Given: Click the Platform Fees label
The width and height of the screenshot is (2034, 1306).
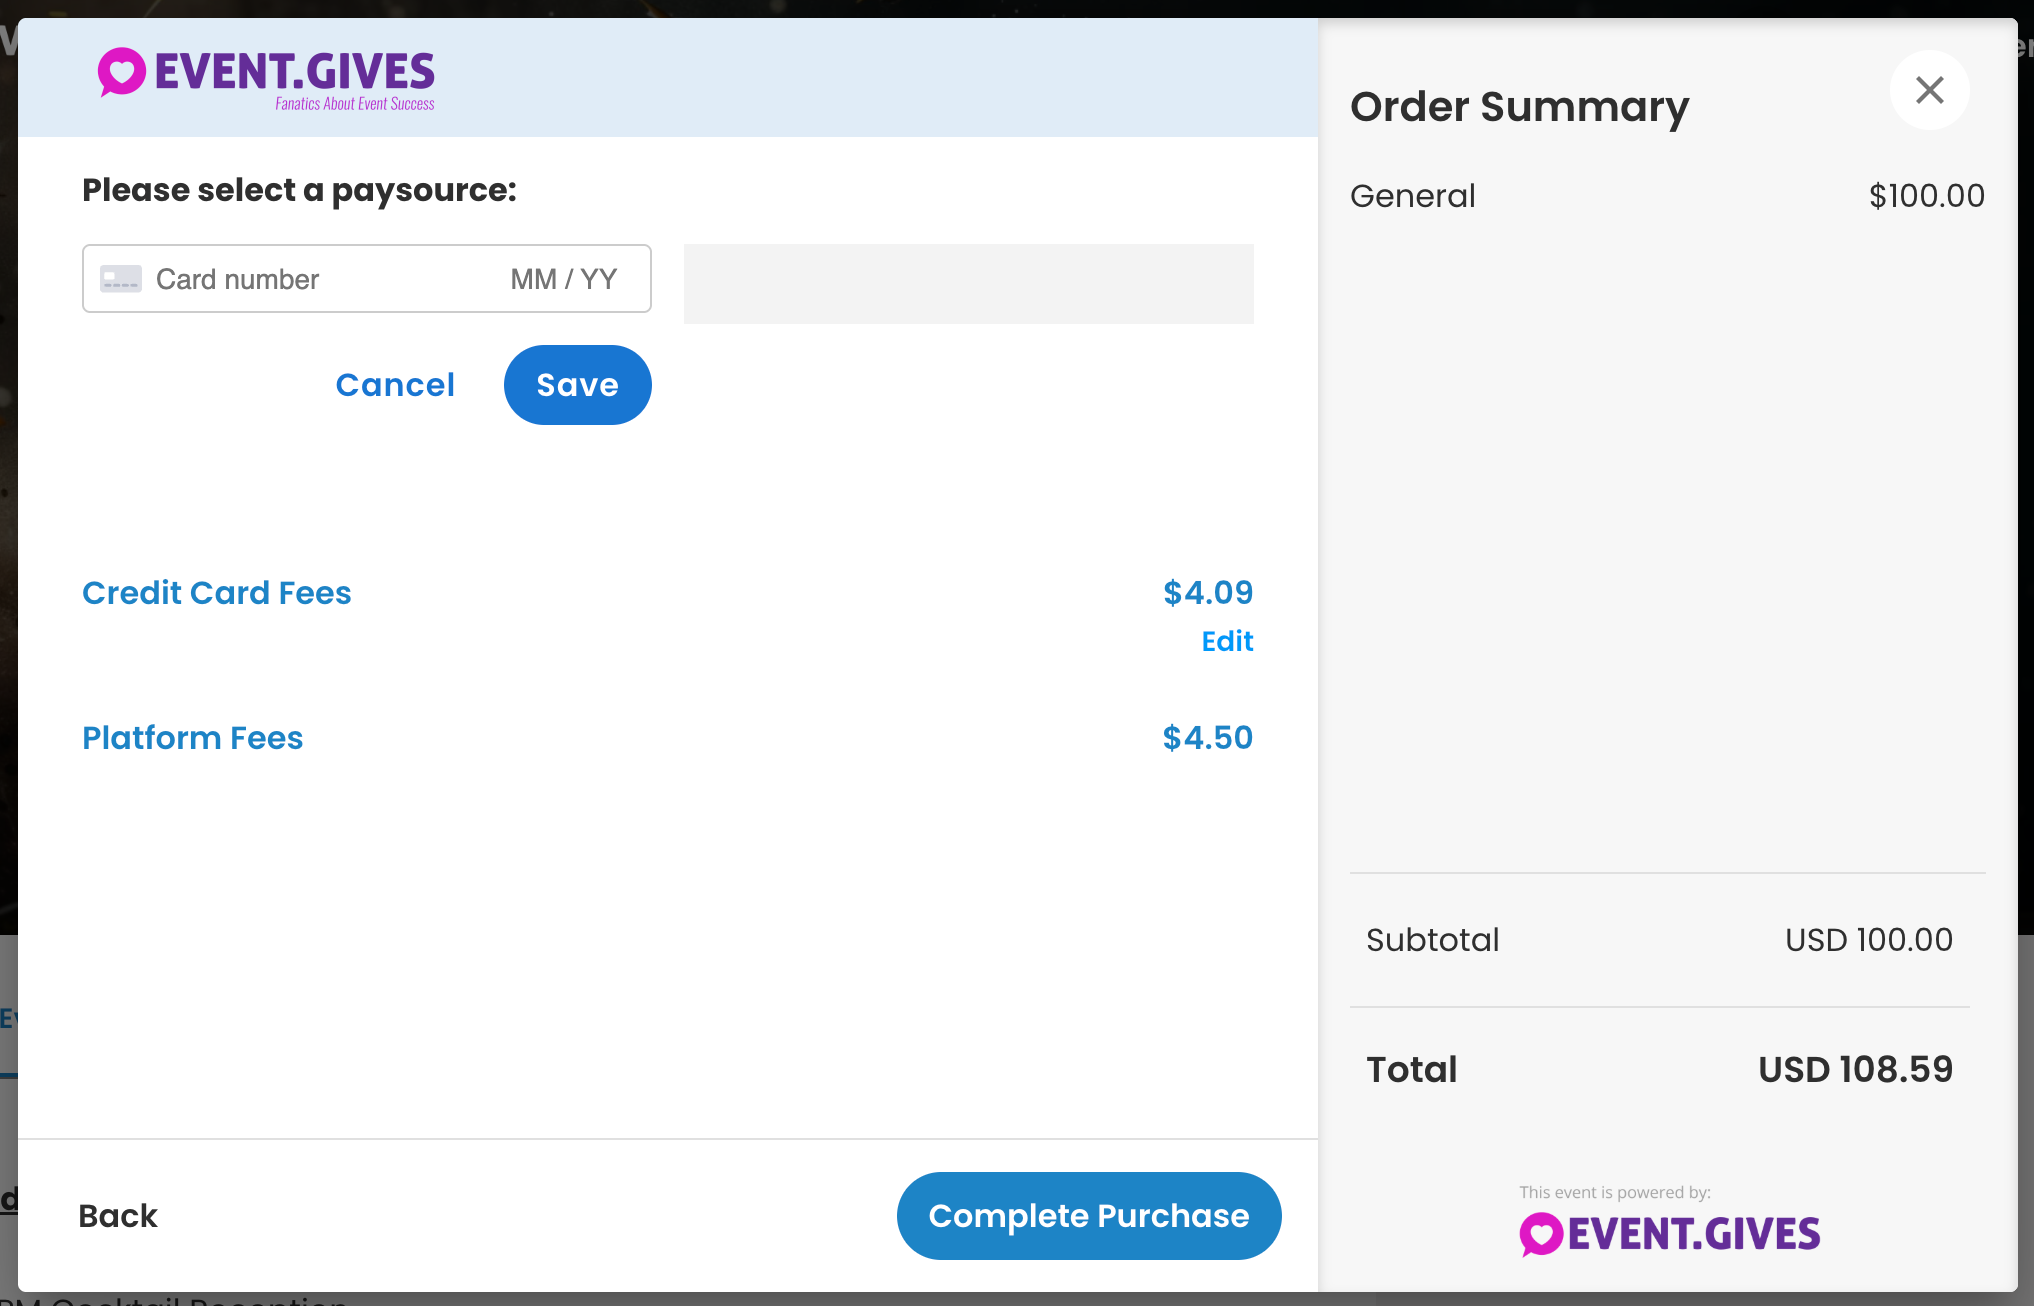Looking at the screenshot, I should 193,738.
